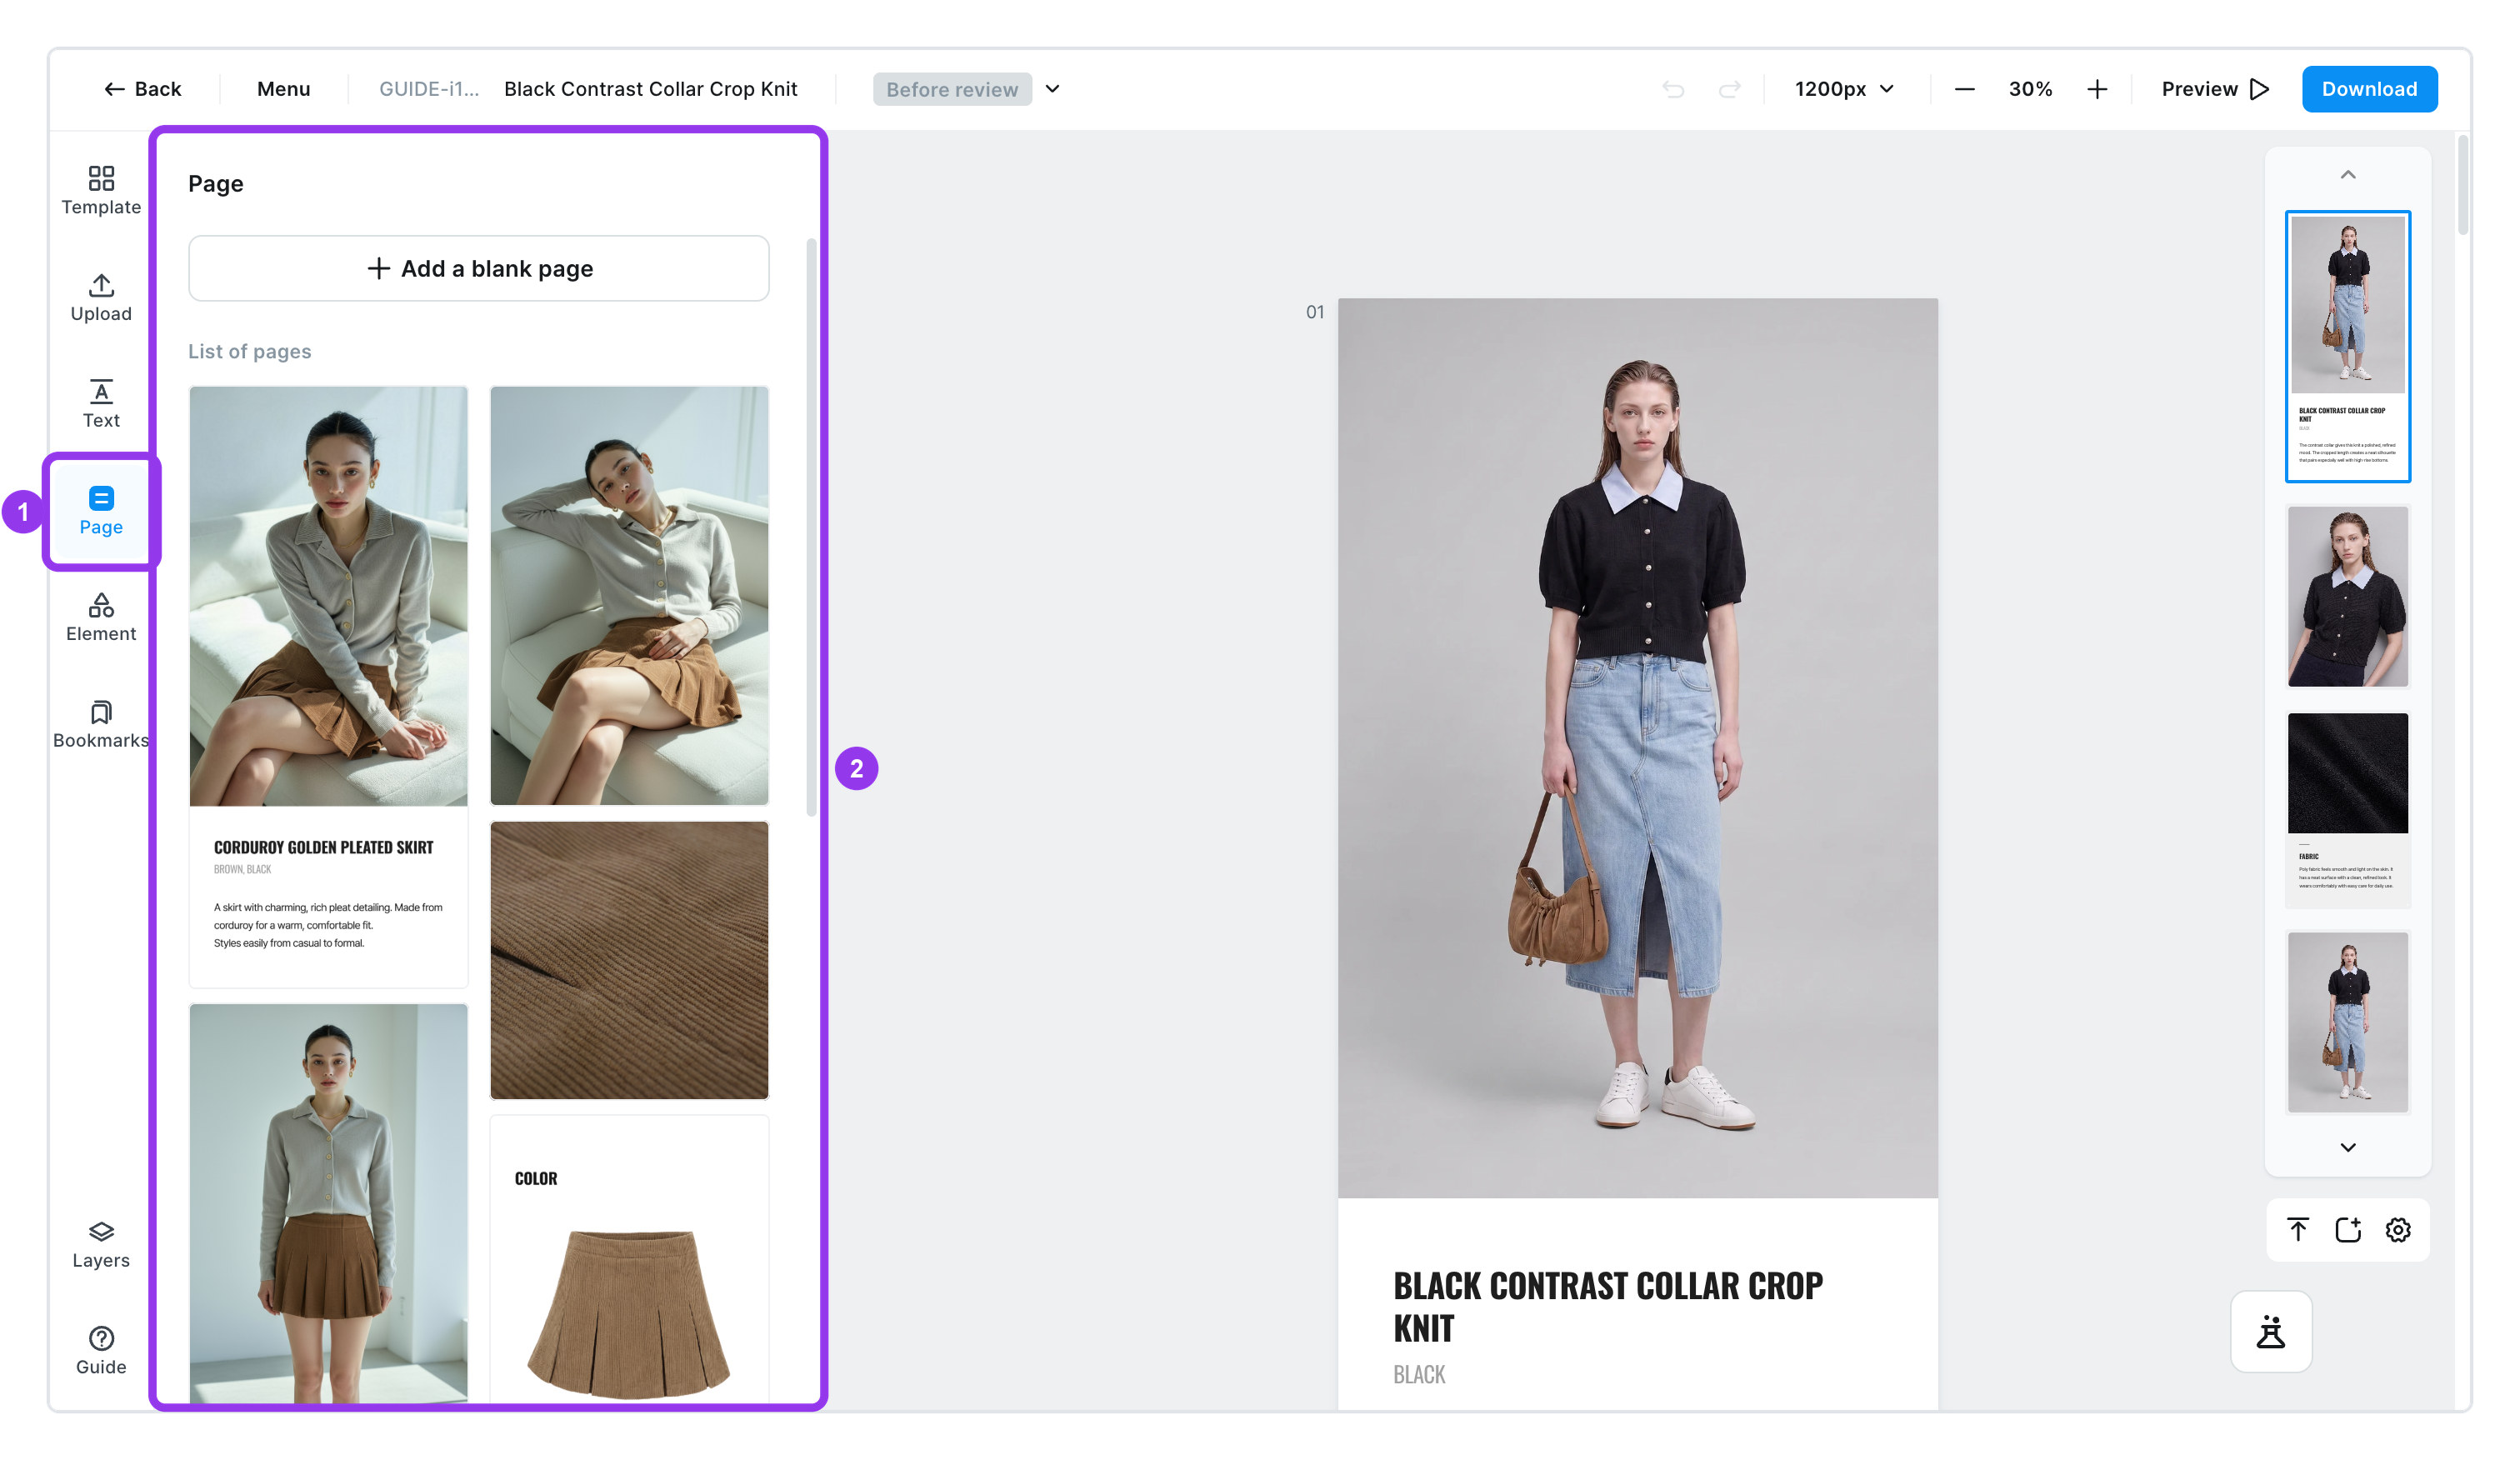Select the canvas heading BLACK CONTRAST COLLAR CROP KNIT
This screenshot has width=2520, height=1460.
point(1607,1307)
